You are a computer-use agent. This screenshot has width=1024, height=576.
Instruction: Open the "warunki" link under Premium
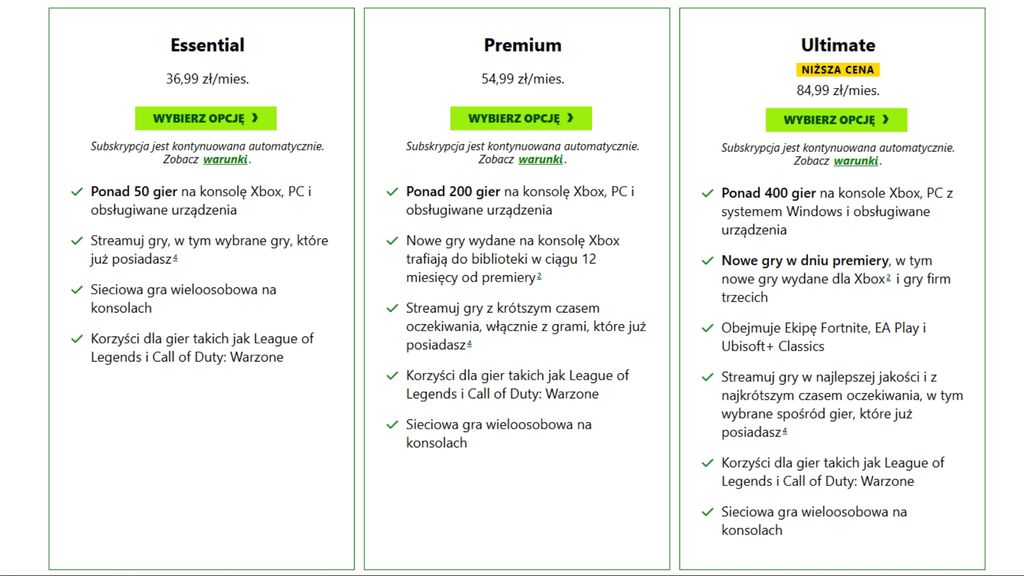(541, 159)
